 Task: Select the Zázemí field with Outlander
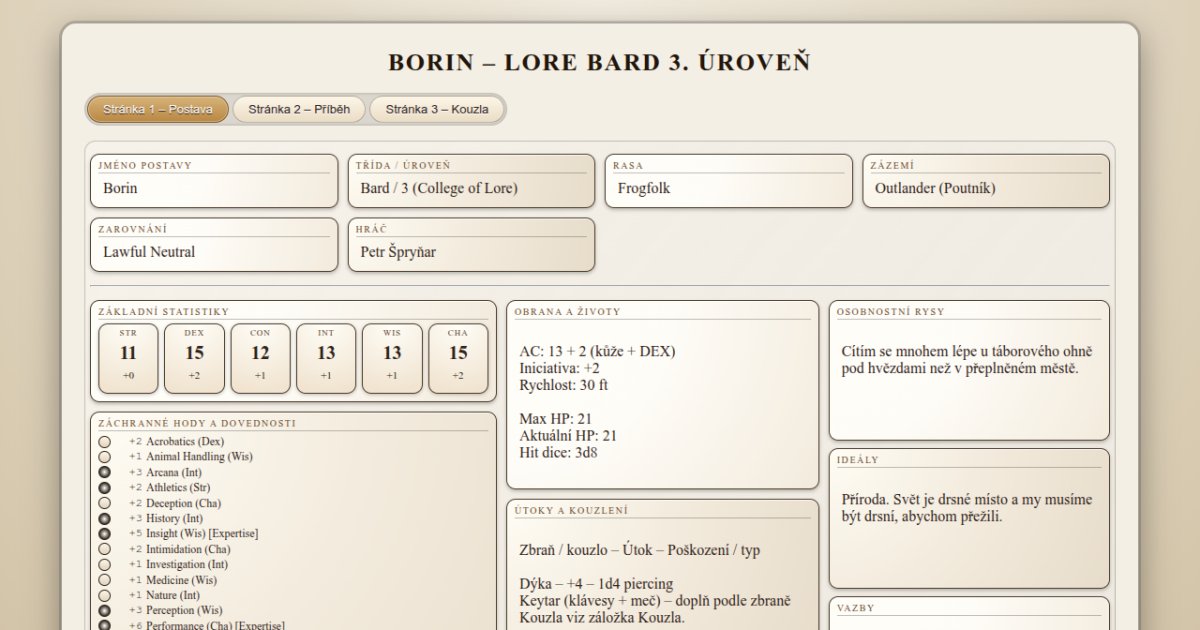coord(985,189)
